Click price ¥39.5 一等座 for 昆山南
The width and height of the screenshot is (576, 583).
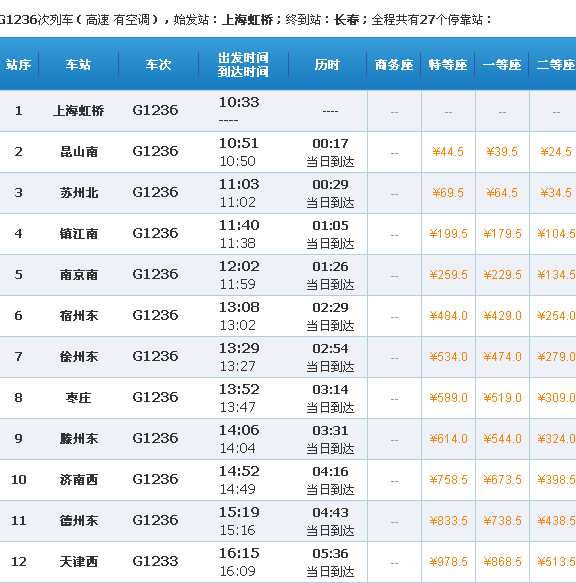click(502, 152)
